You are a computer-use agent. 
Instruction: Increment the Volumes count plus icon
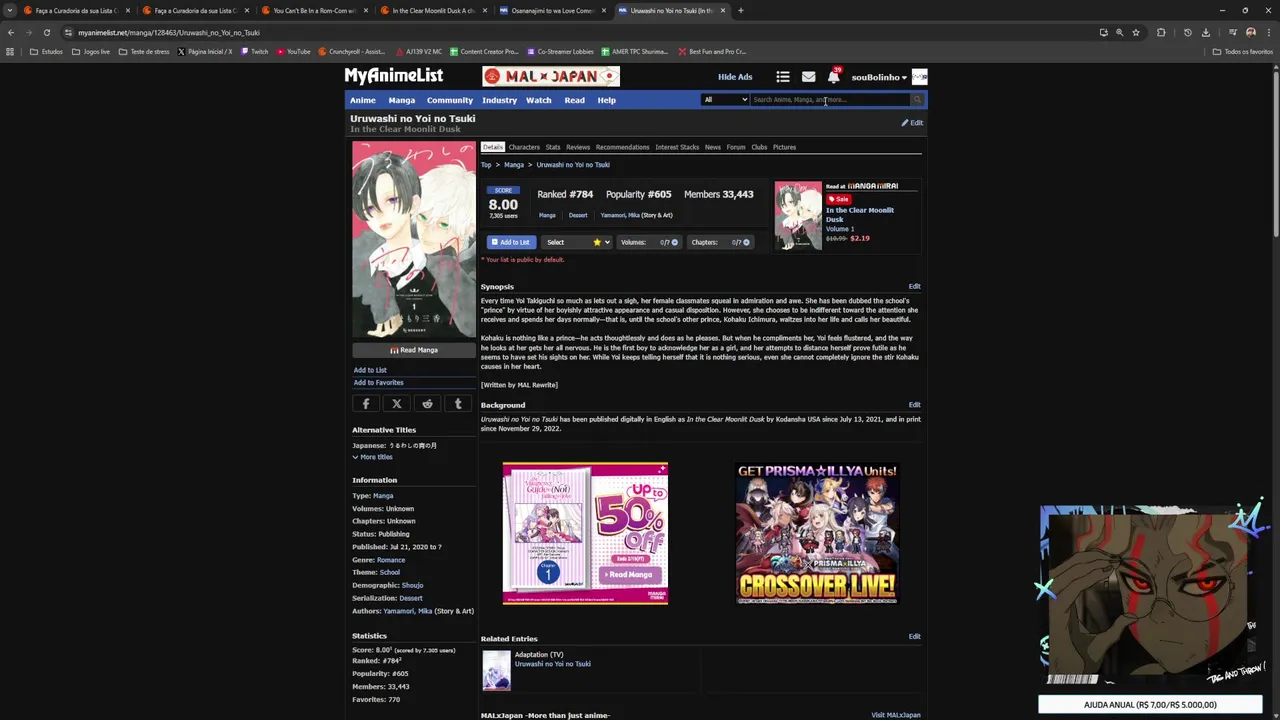[x=674, y=242]
